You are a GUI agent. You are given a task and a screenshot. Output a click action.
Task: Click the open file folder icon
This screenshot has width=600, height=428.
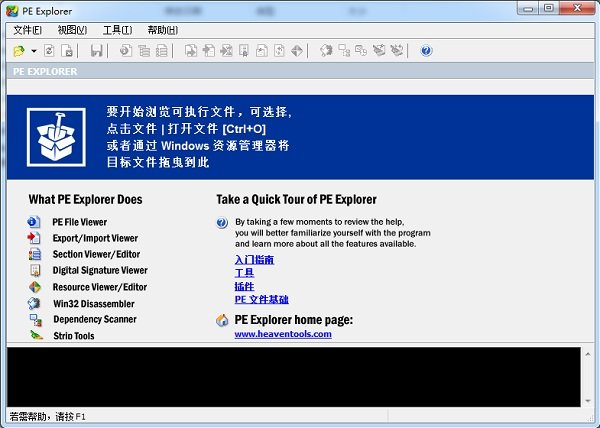(19, 50)
